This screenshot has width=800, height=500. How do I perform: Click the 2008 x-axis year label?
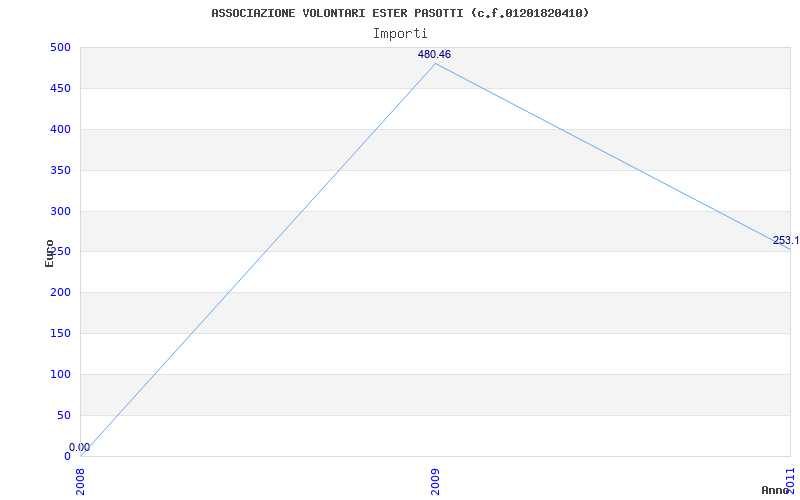click(81, 482)
